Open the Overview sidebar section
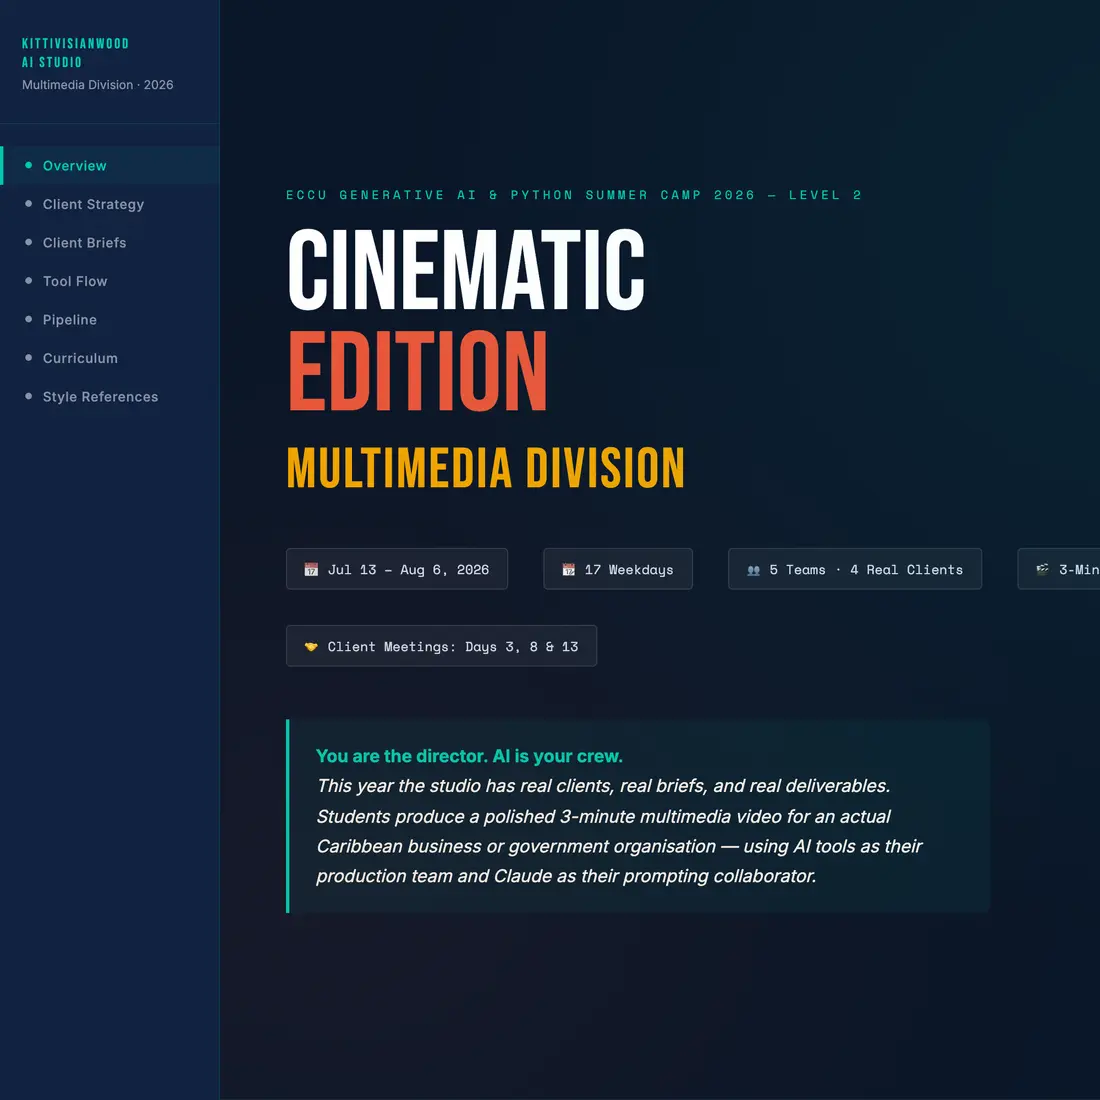Viewport: 1100px width, 1100px height. pos(109,166)
